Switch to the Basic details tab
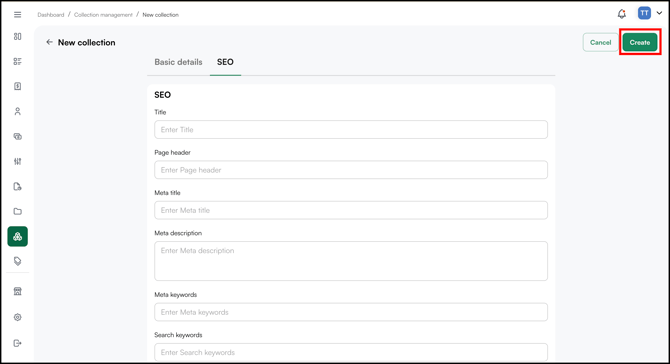 [178, 62]
